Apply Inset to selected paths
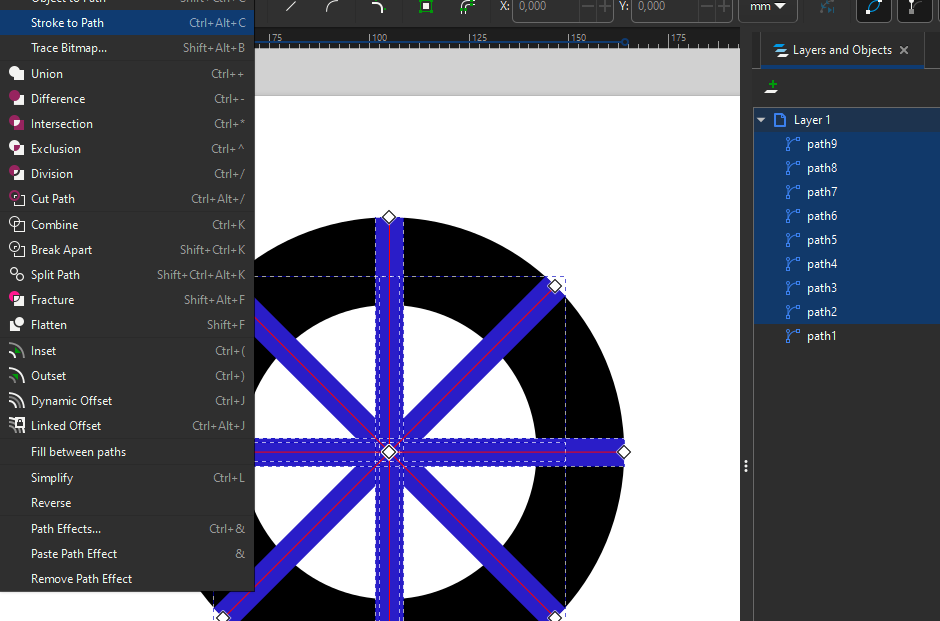Screen dimensions: 940x621 (127, 351)
